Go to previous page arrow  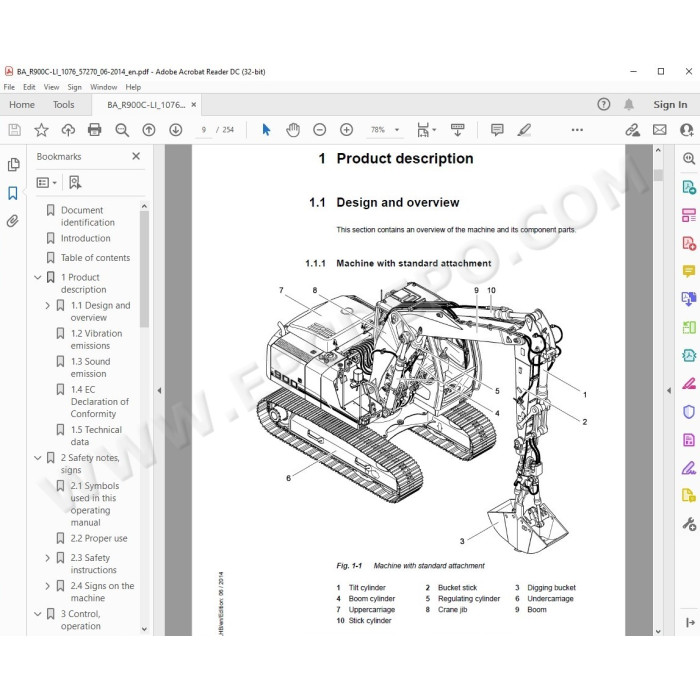tap(149, 130)
